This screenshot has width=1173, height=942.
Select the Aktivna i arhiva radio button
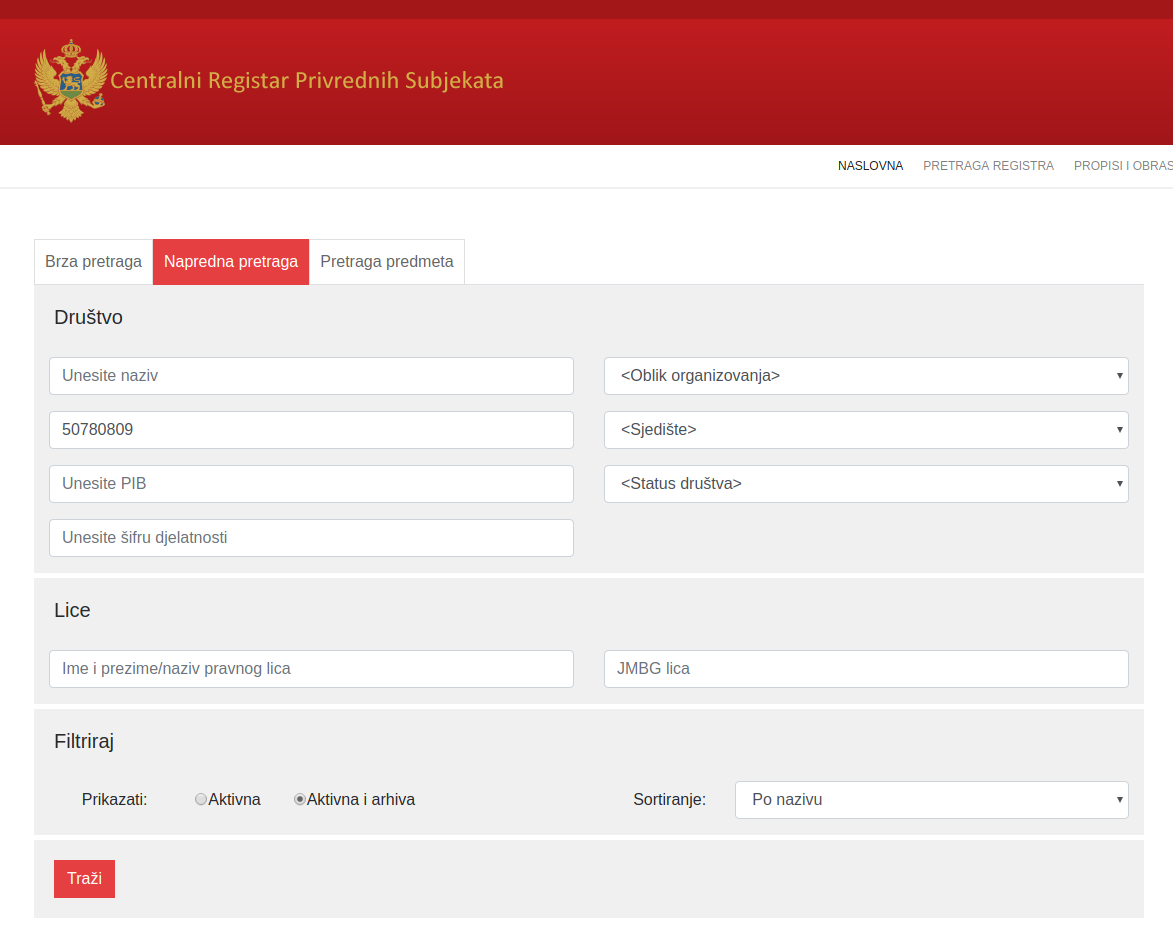[x=299, y=799]
